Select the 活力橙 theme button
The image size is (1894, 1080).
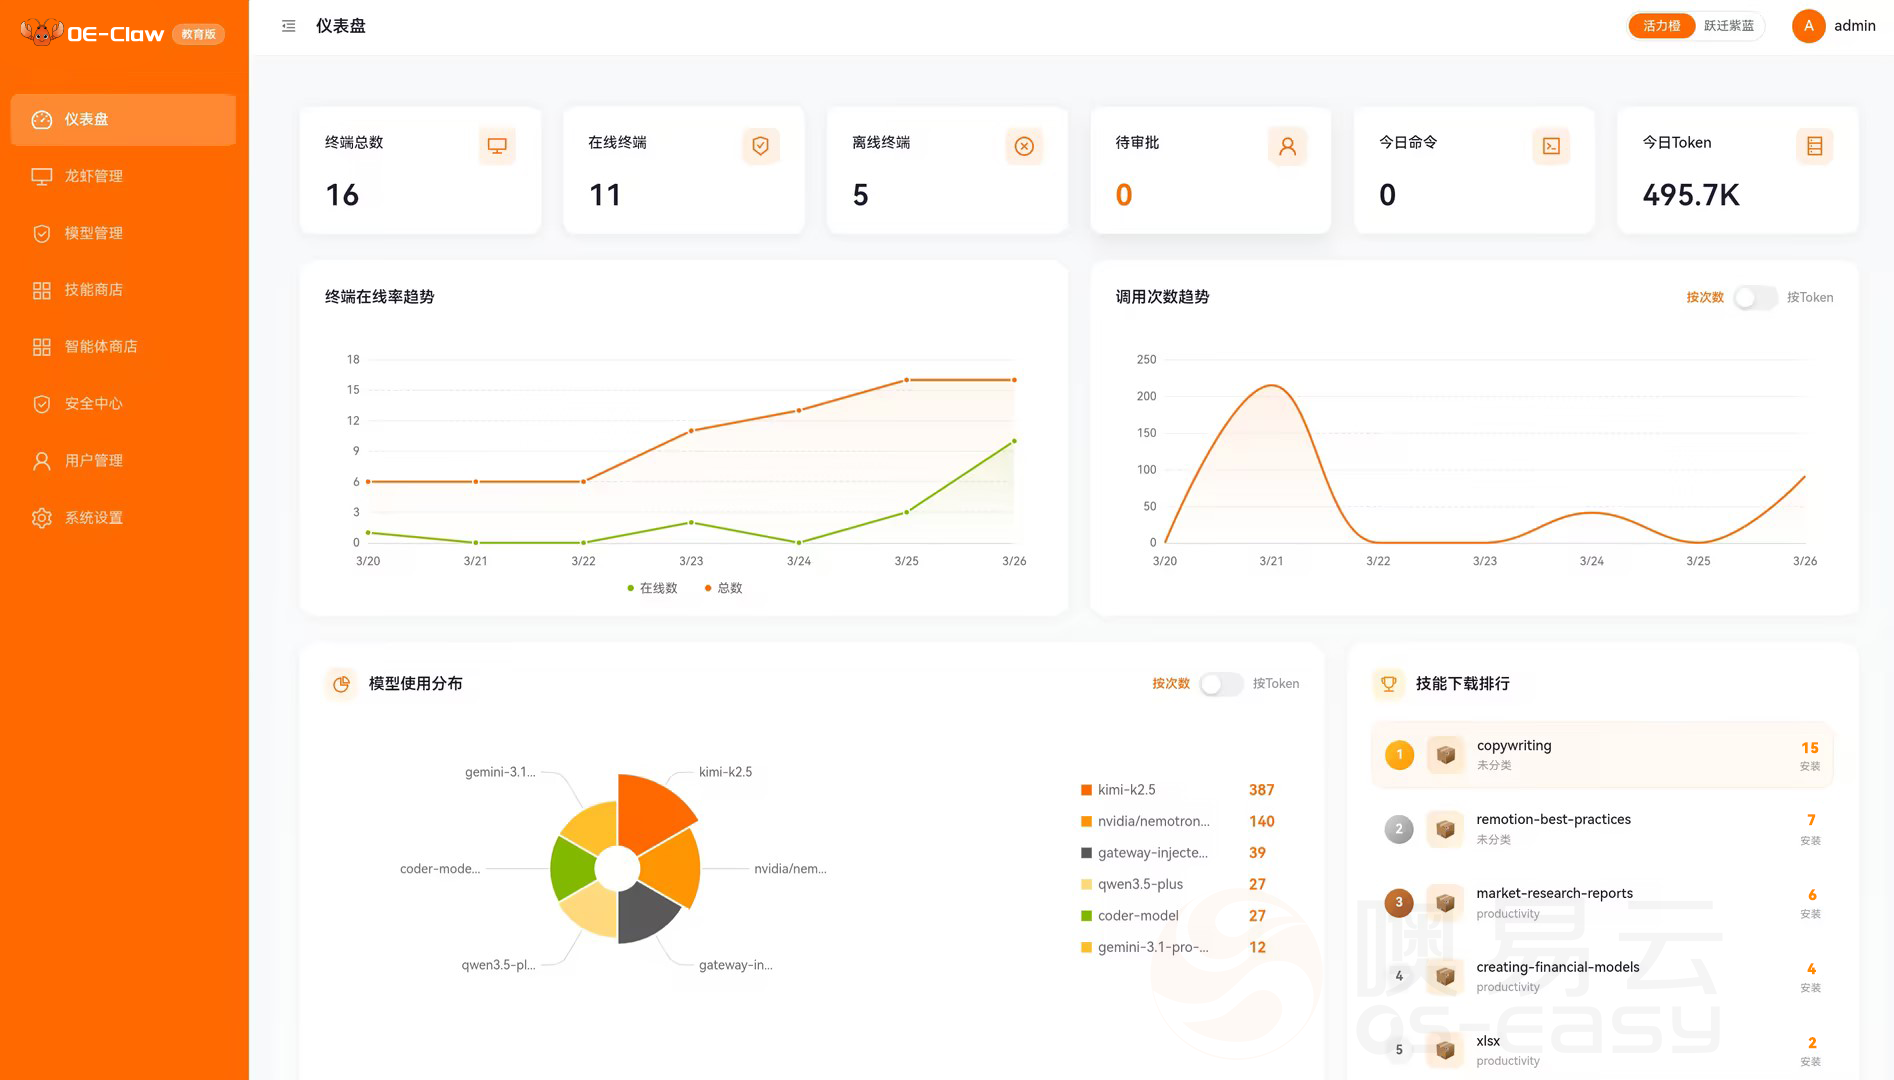click(x=1661, y=26)
